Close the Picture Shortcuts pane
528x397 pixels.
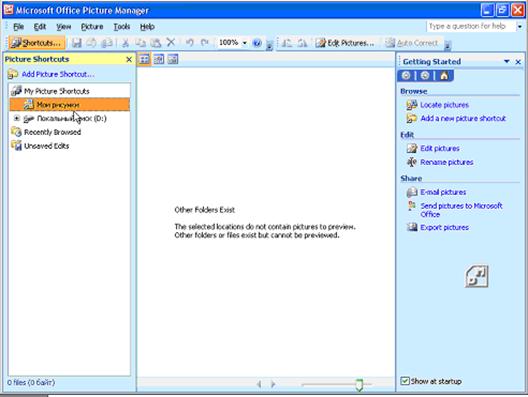[x=129, y=60]
